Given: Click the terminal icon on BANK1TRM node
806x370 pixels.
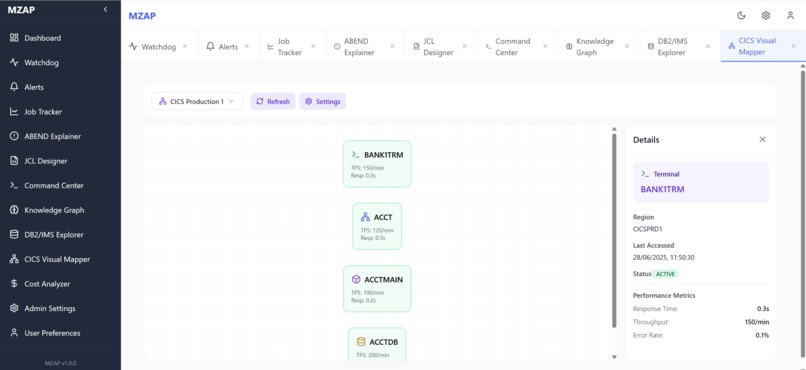Looking at the screenshot, I should [356, 155].
